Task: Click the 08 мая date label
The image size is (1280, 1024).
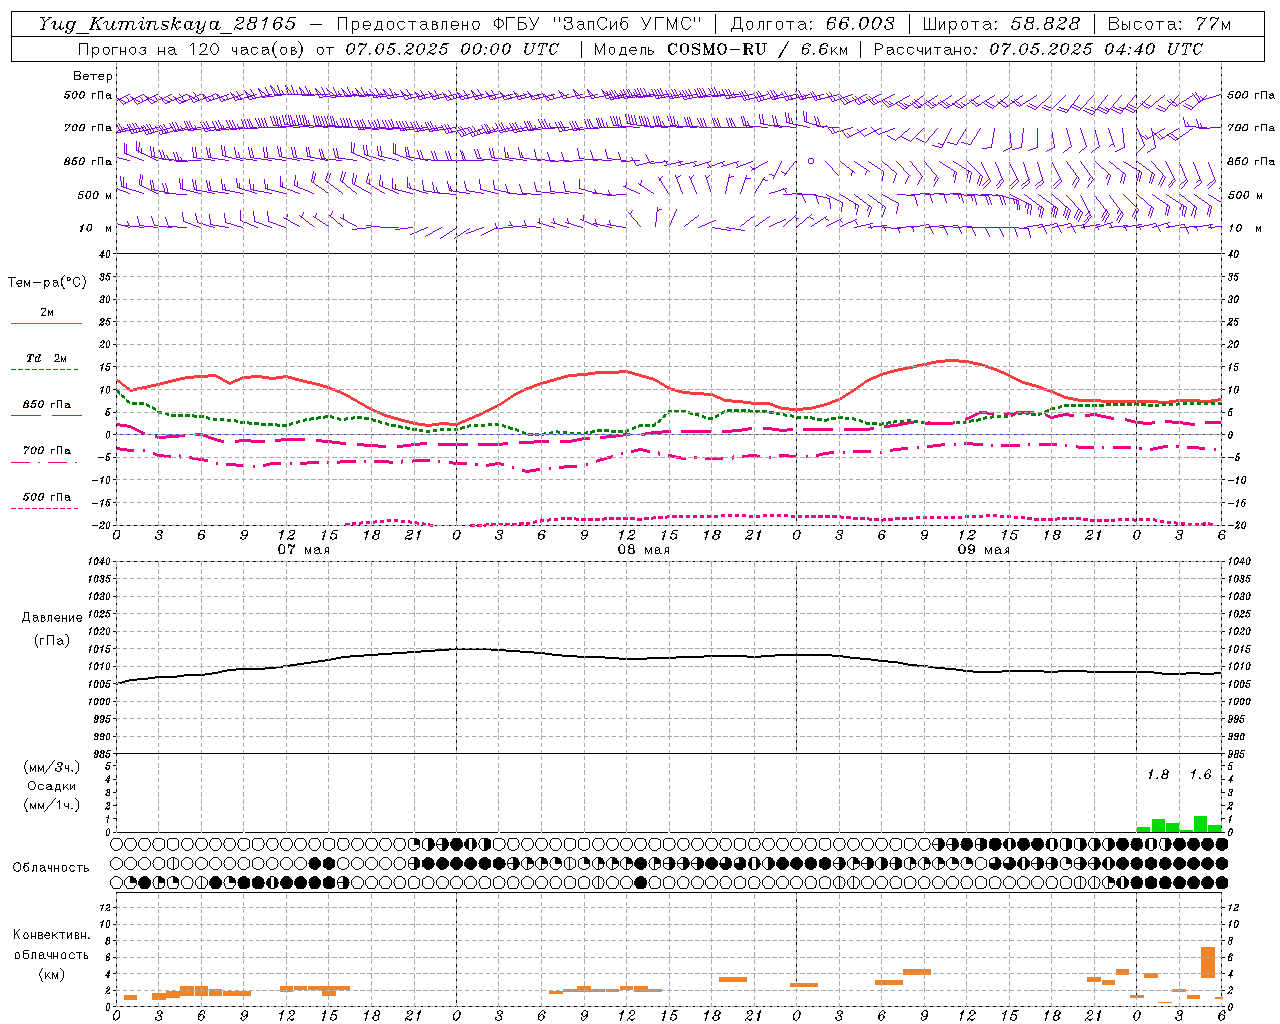Action: (x=643, y=550)
